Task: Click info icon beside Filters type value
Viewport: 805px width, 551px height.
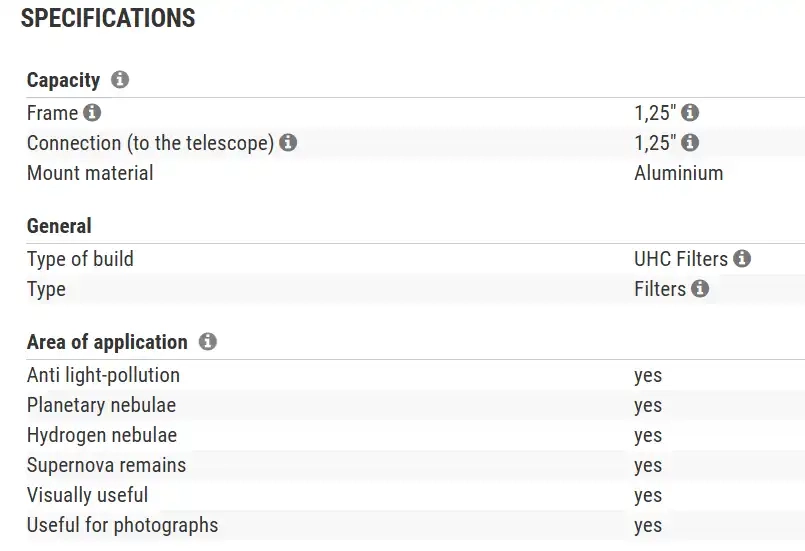Action: [x=700, y=289]
